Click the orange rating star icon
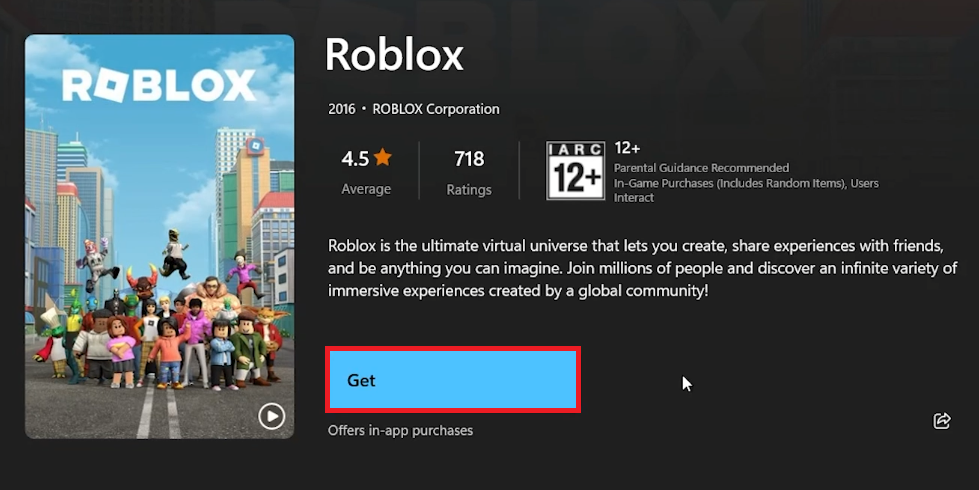 pyautogui.click(x=383, y=158)
